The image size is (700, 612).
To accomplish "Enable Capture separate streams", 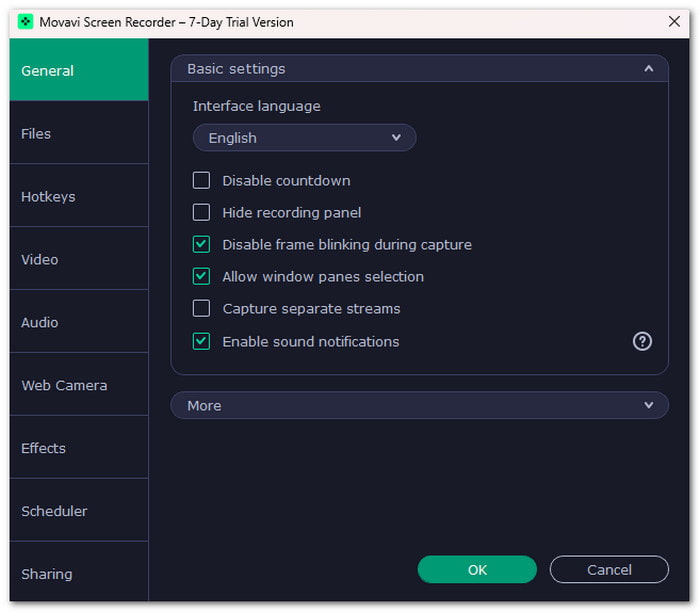I will point(201,308).
